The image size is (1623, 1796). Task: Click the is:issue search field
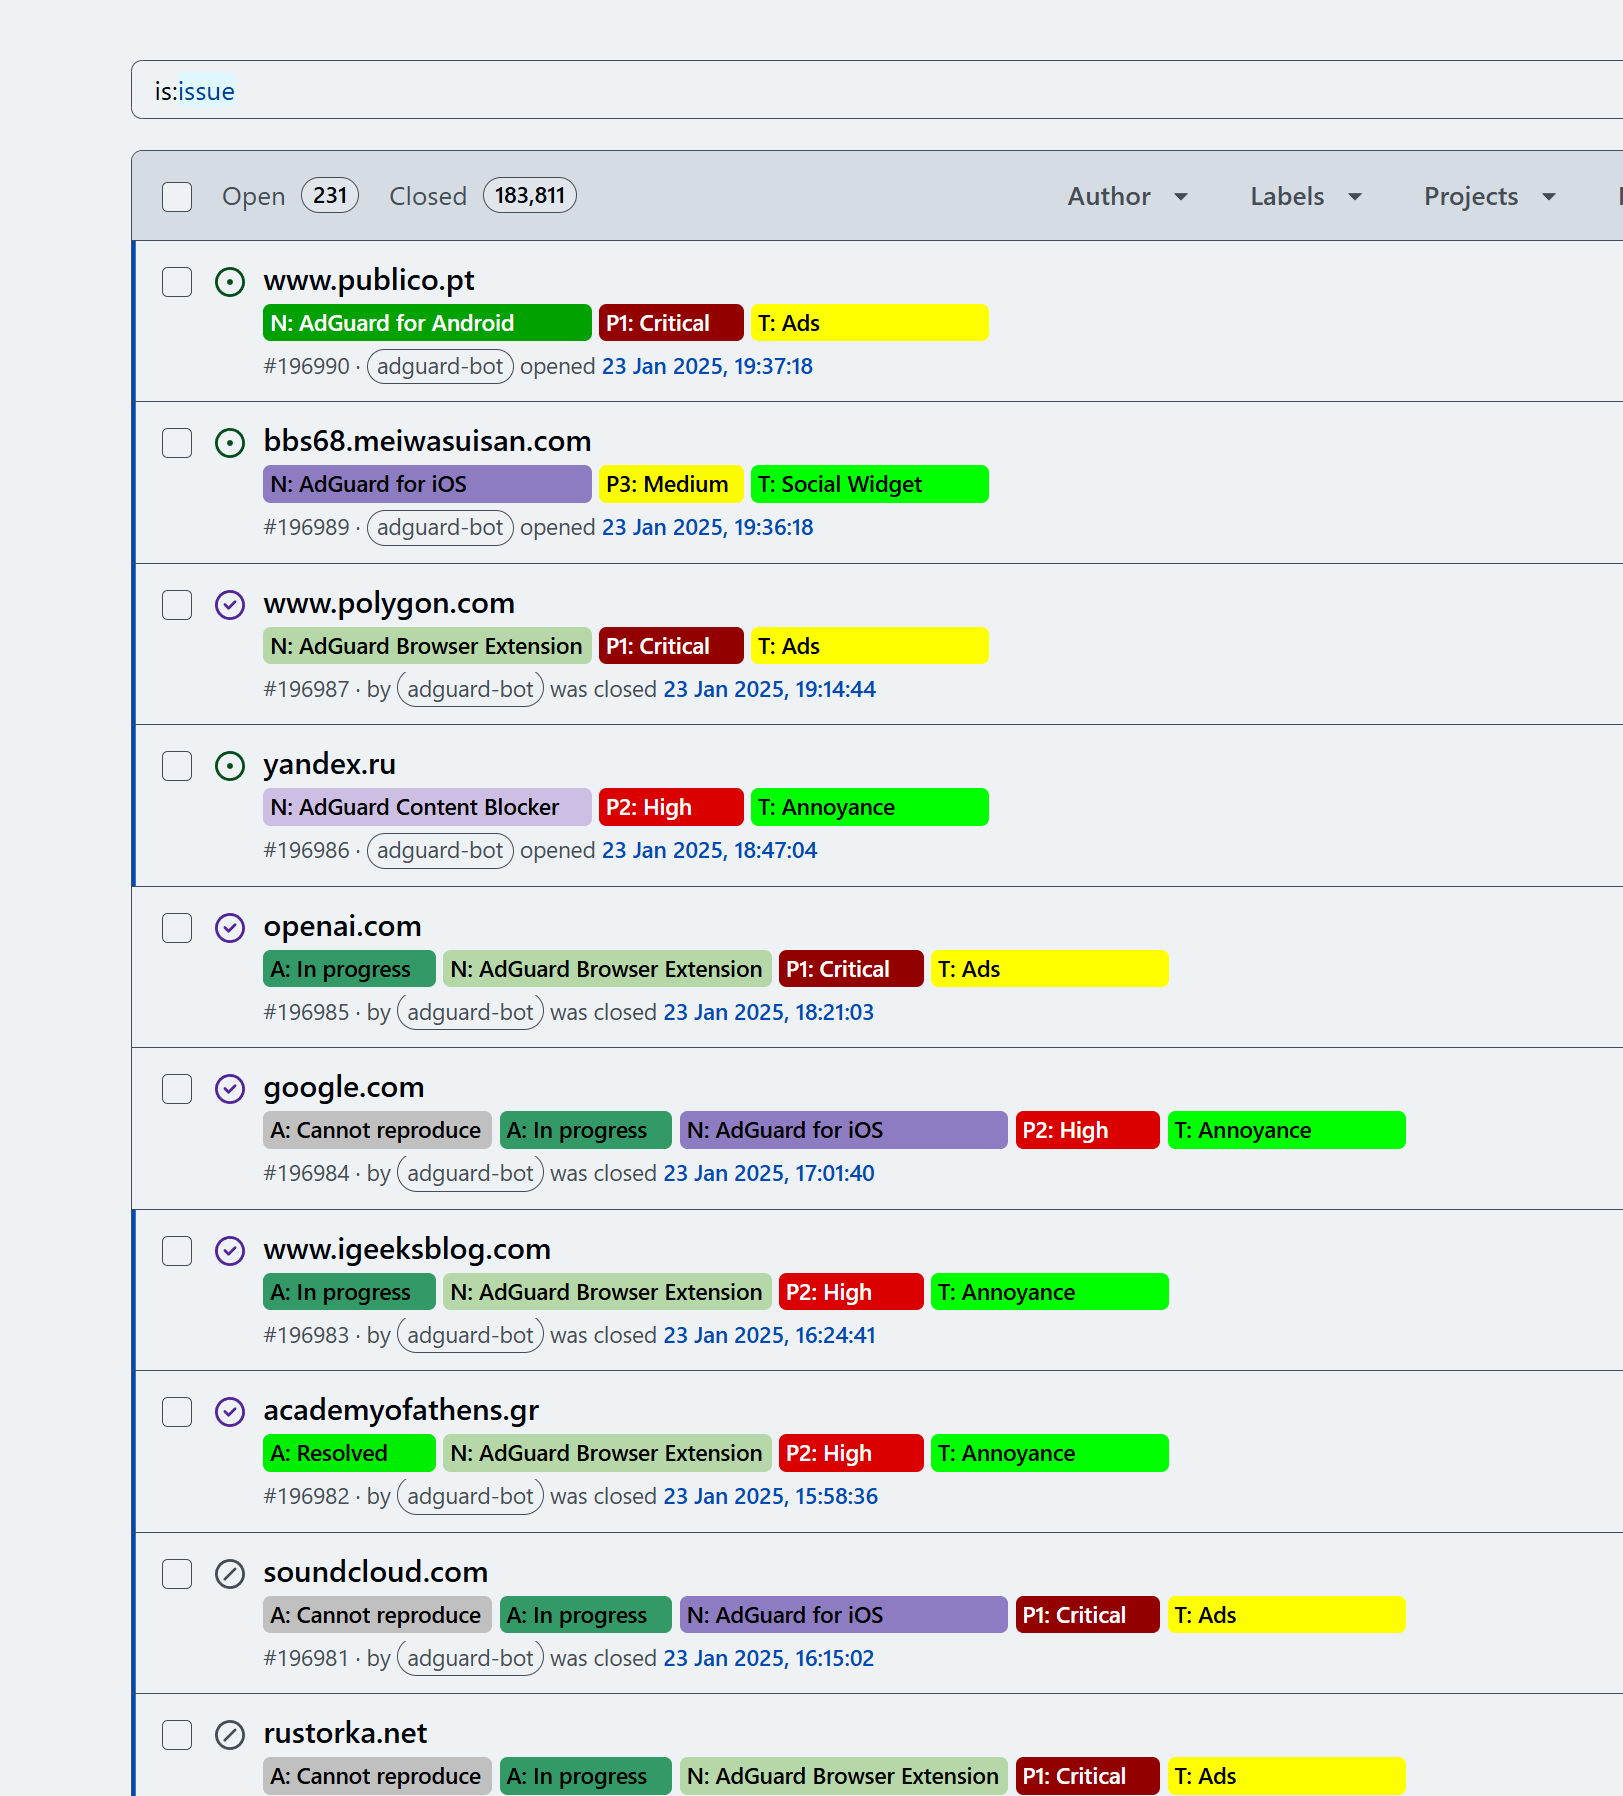(x=877, y=90)
